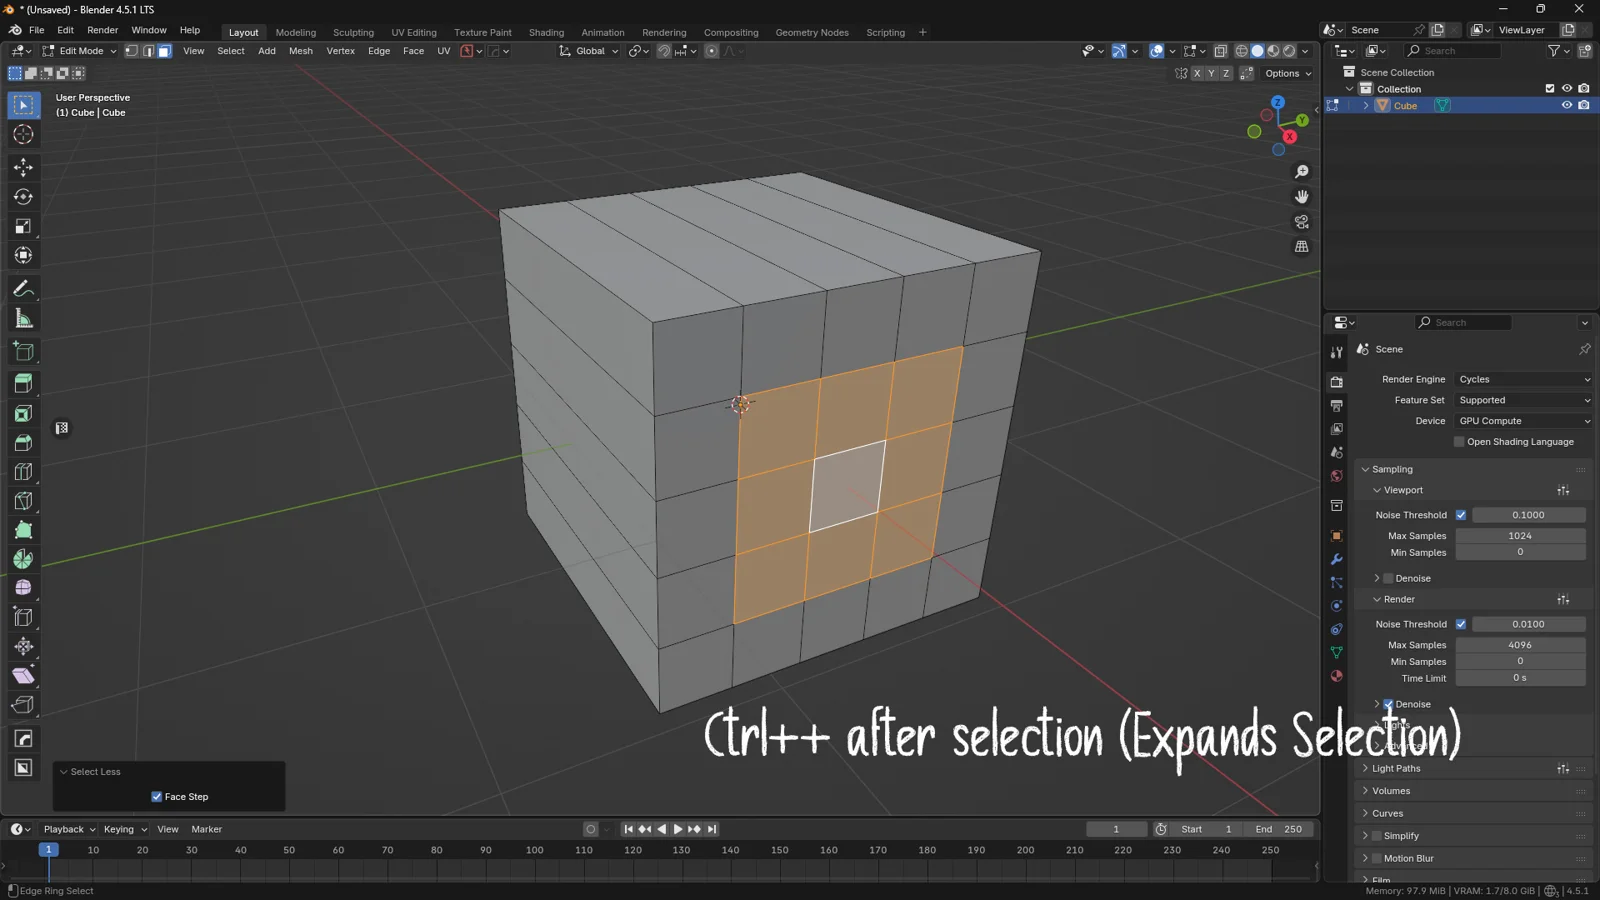
Task: Select the Scale tool
Action: [x=23, y=227]
